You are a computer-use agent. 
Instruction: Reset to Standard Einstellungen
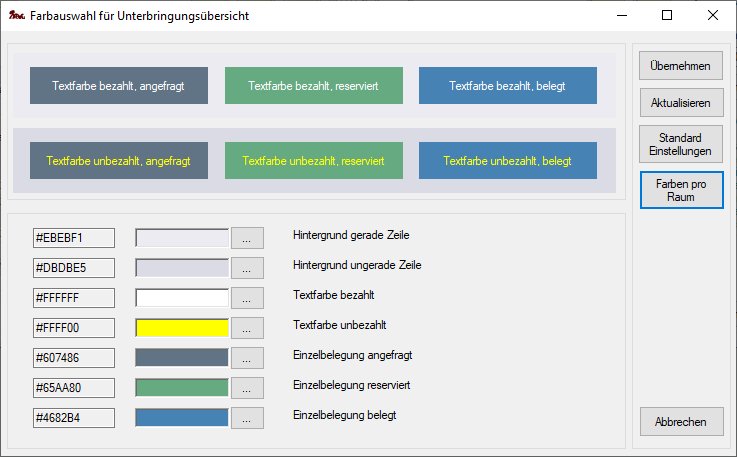(x=680, y=144)
